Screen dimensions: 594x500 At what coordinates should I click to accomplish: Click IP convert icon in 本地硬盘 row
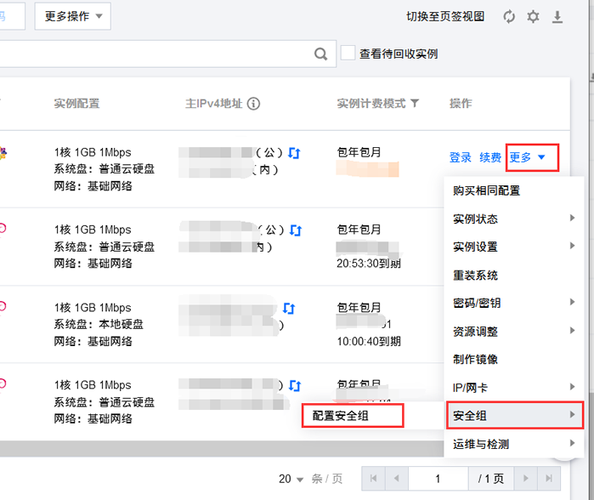point(289,308)
